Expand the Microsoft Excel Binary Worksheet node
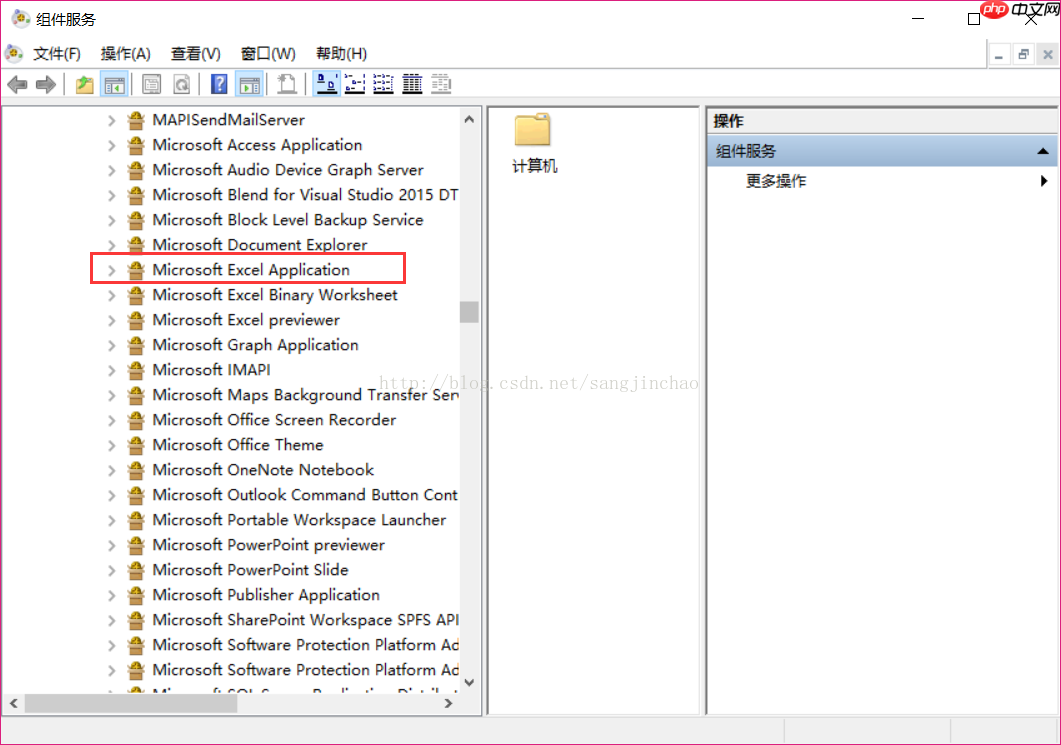The width and height of the screenshot is (1061, 745). (x=112, y=296)
